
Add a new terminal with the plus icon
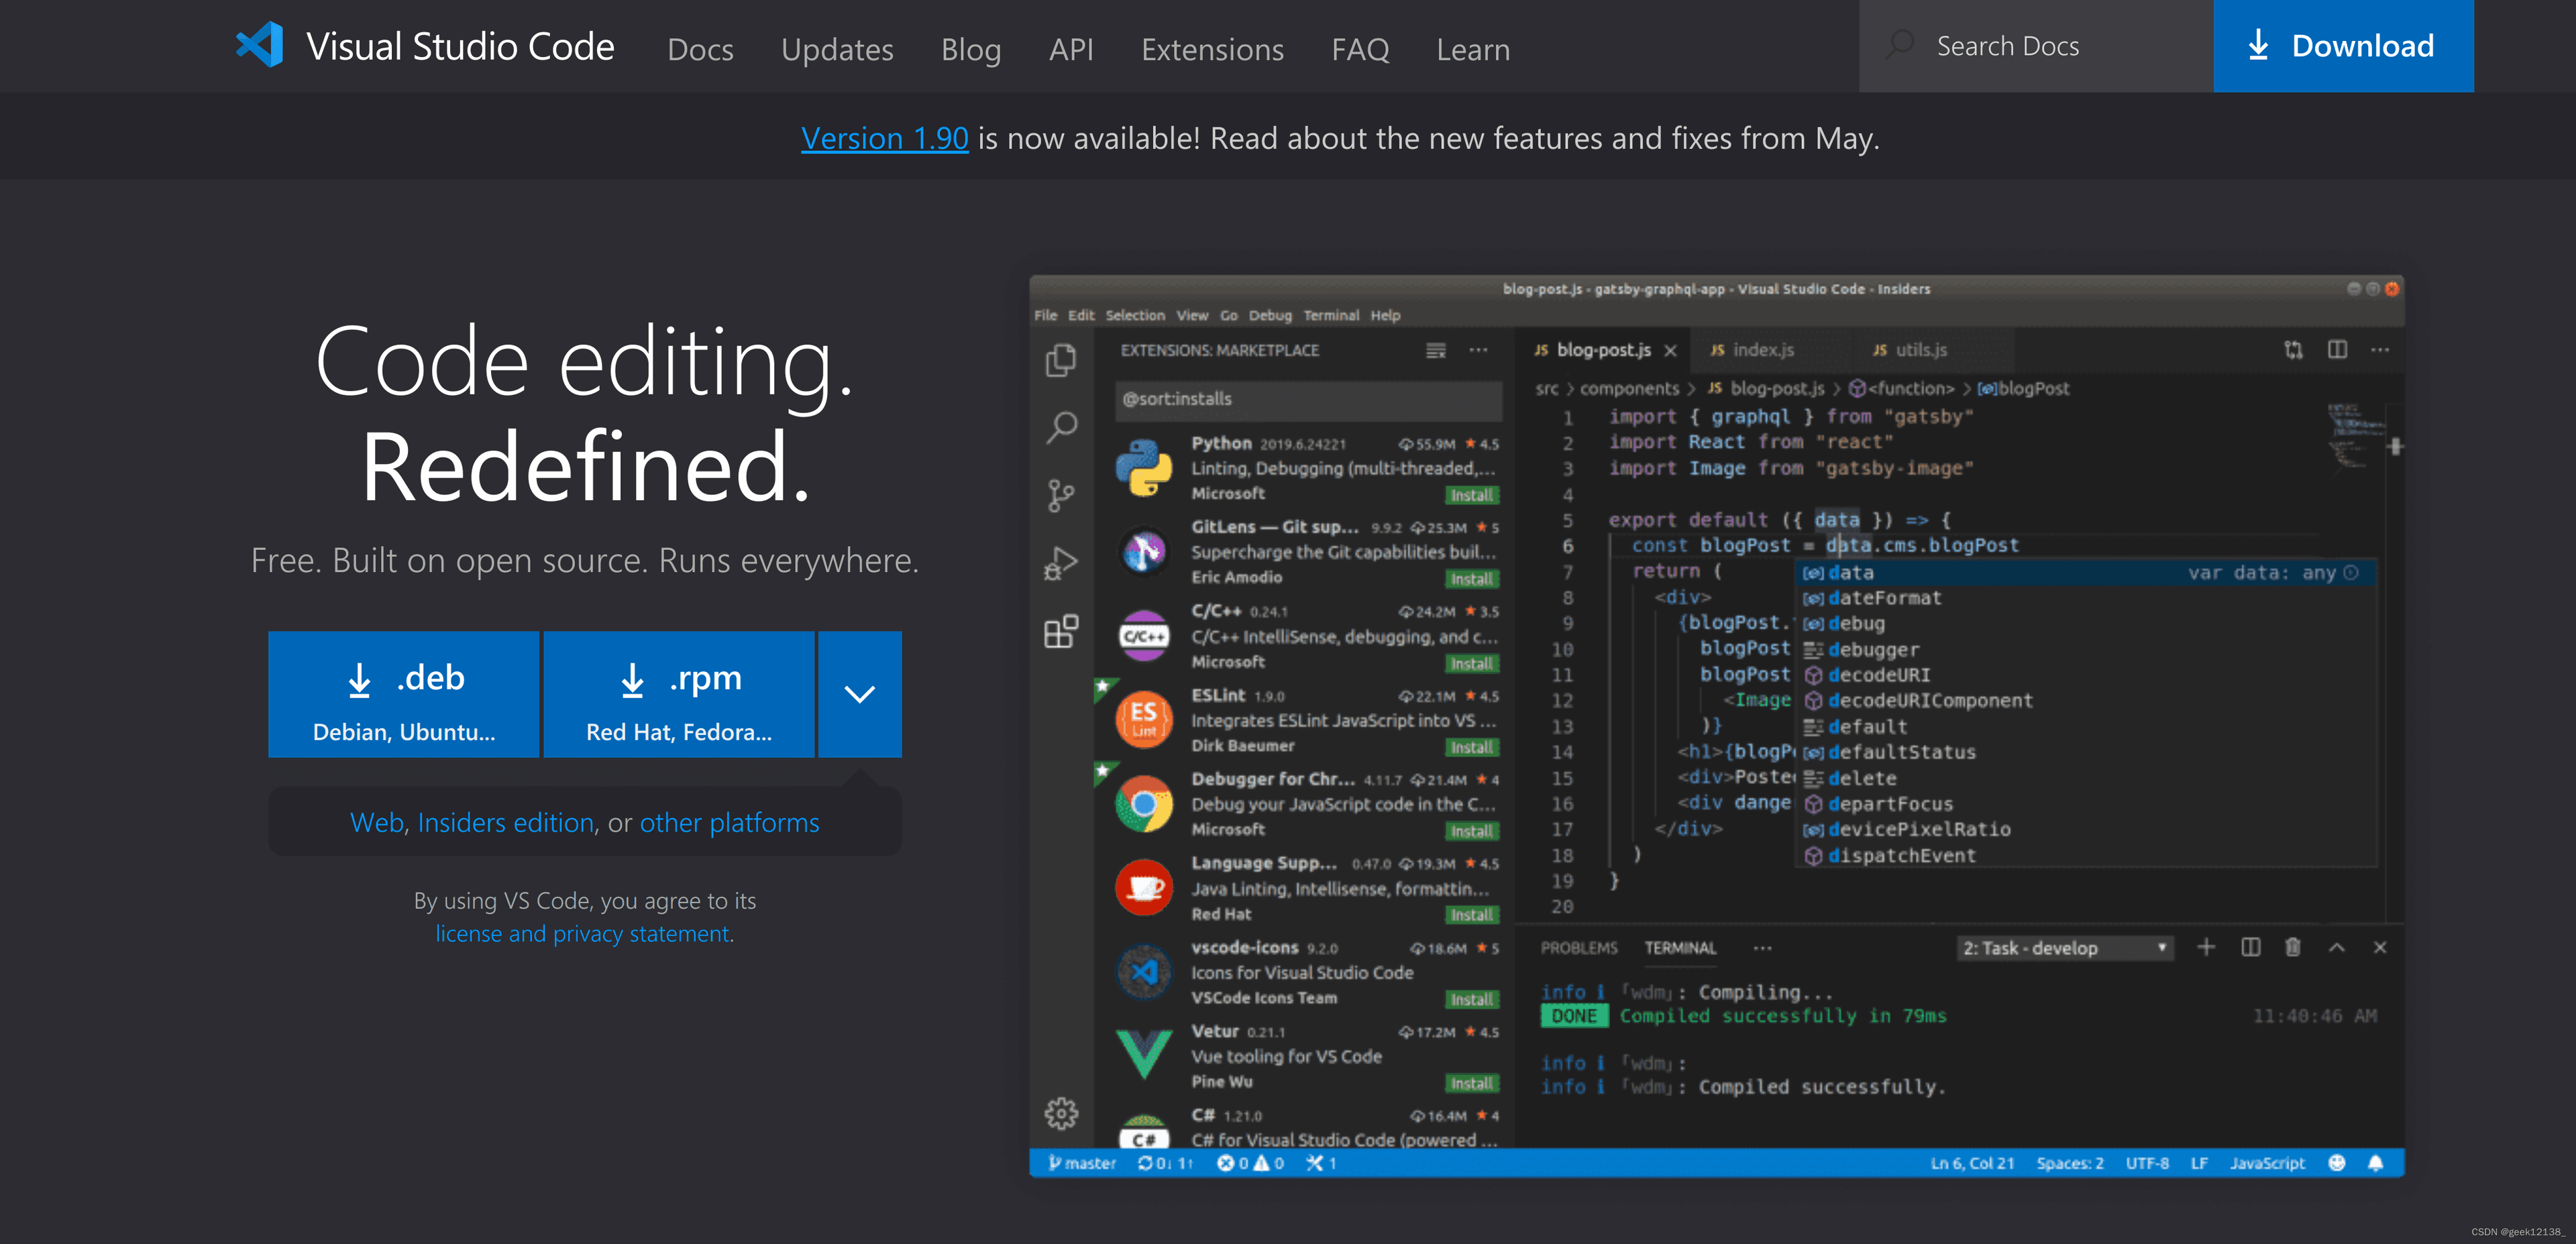pyautogui.click(x=2206, y=947)
